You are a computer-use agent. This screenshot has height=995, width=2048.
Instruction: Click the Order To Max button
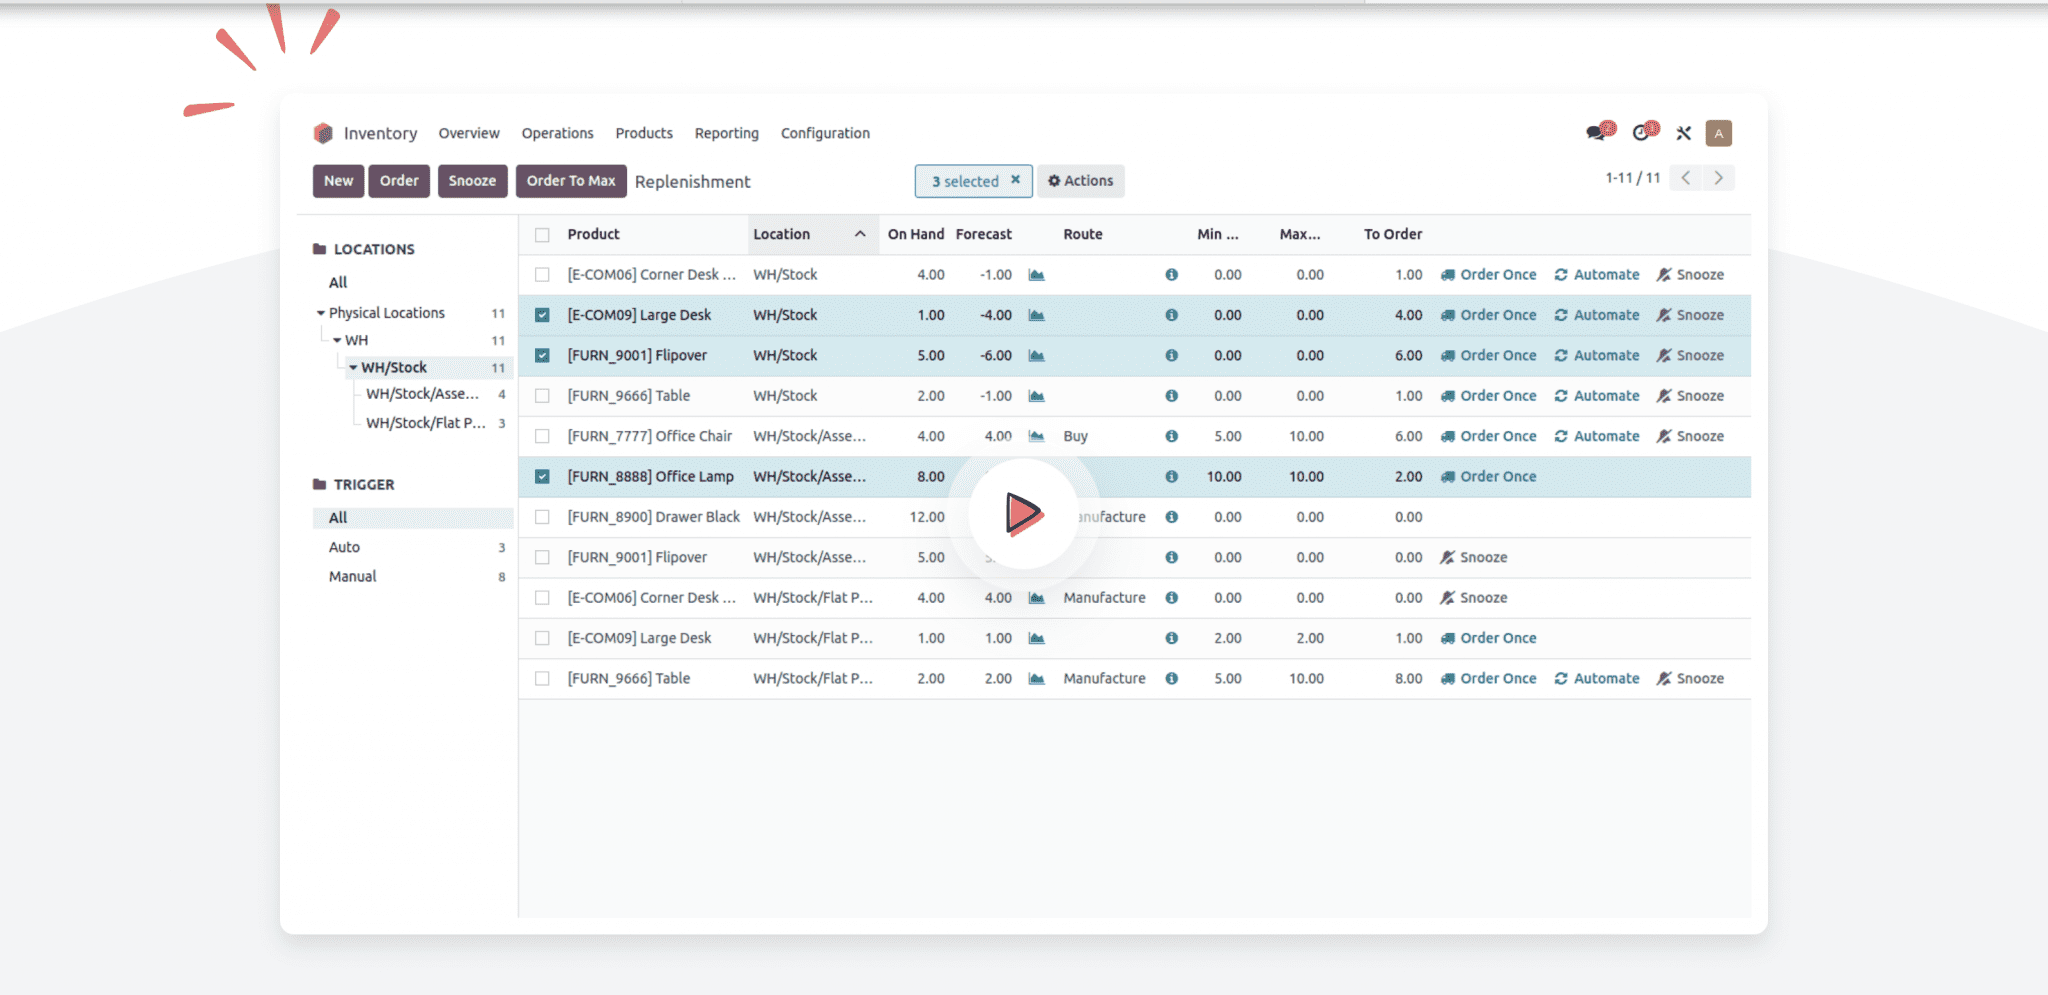[x=571, y=181]
